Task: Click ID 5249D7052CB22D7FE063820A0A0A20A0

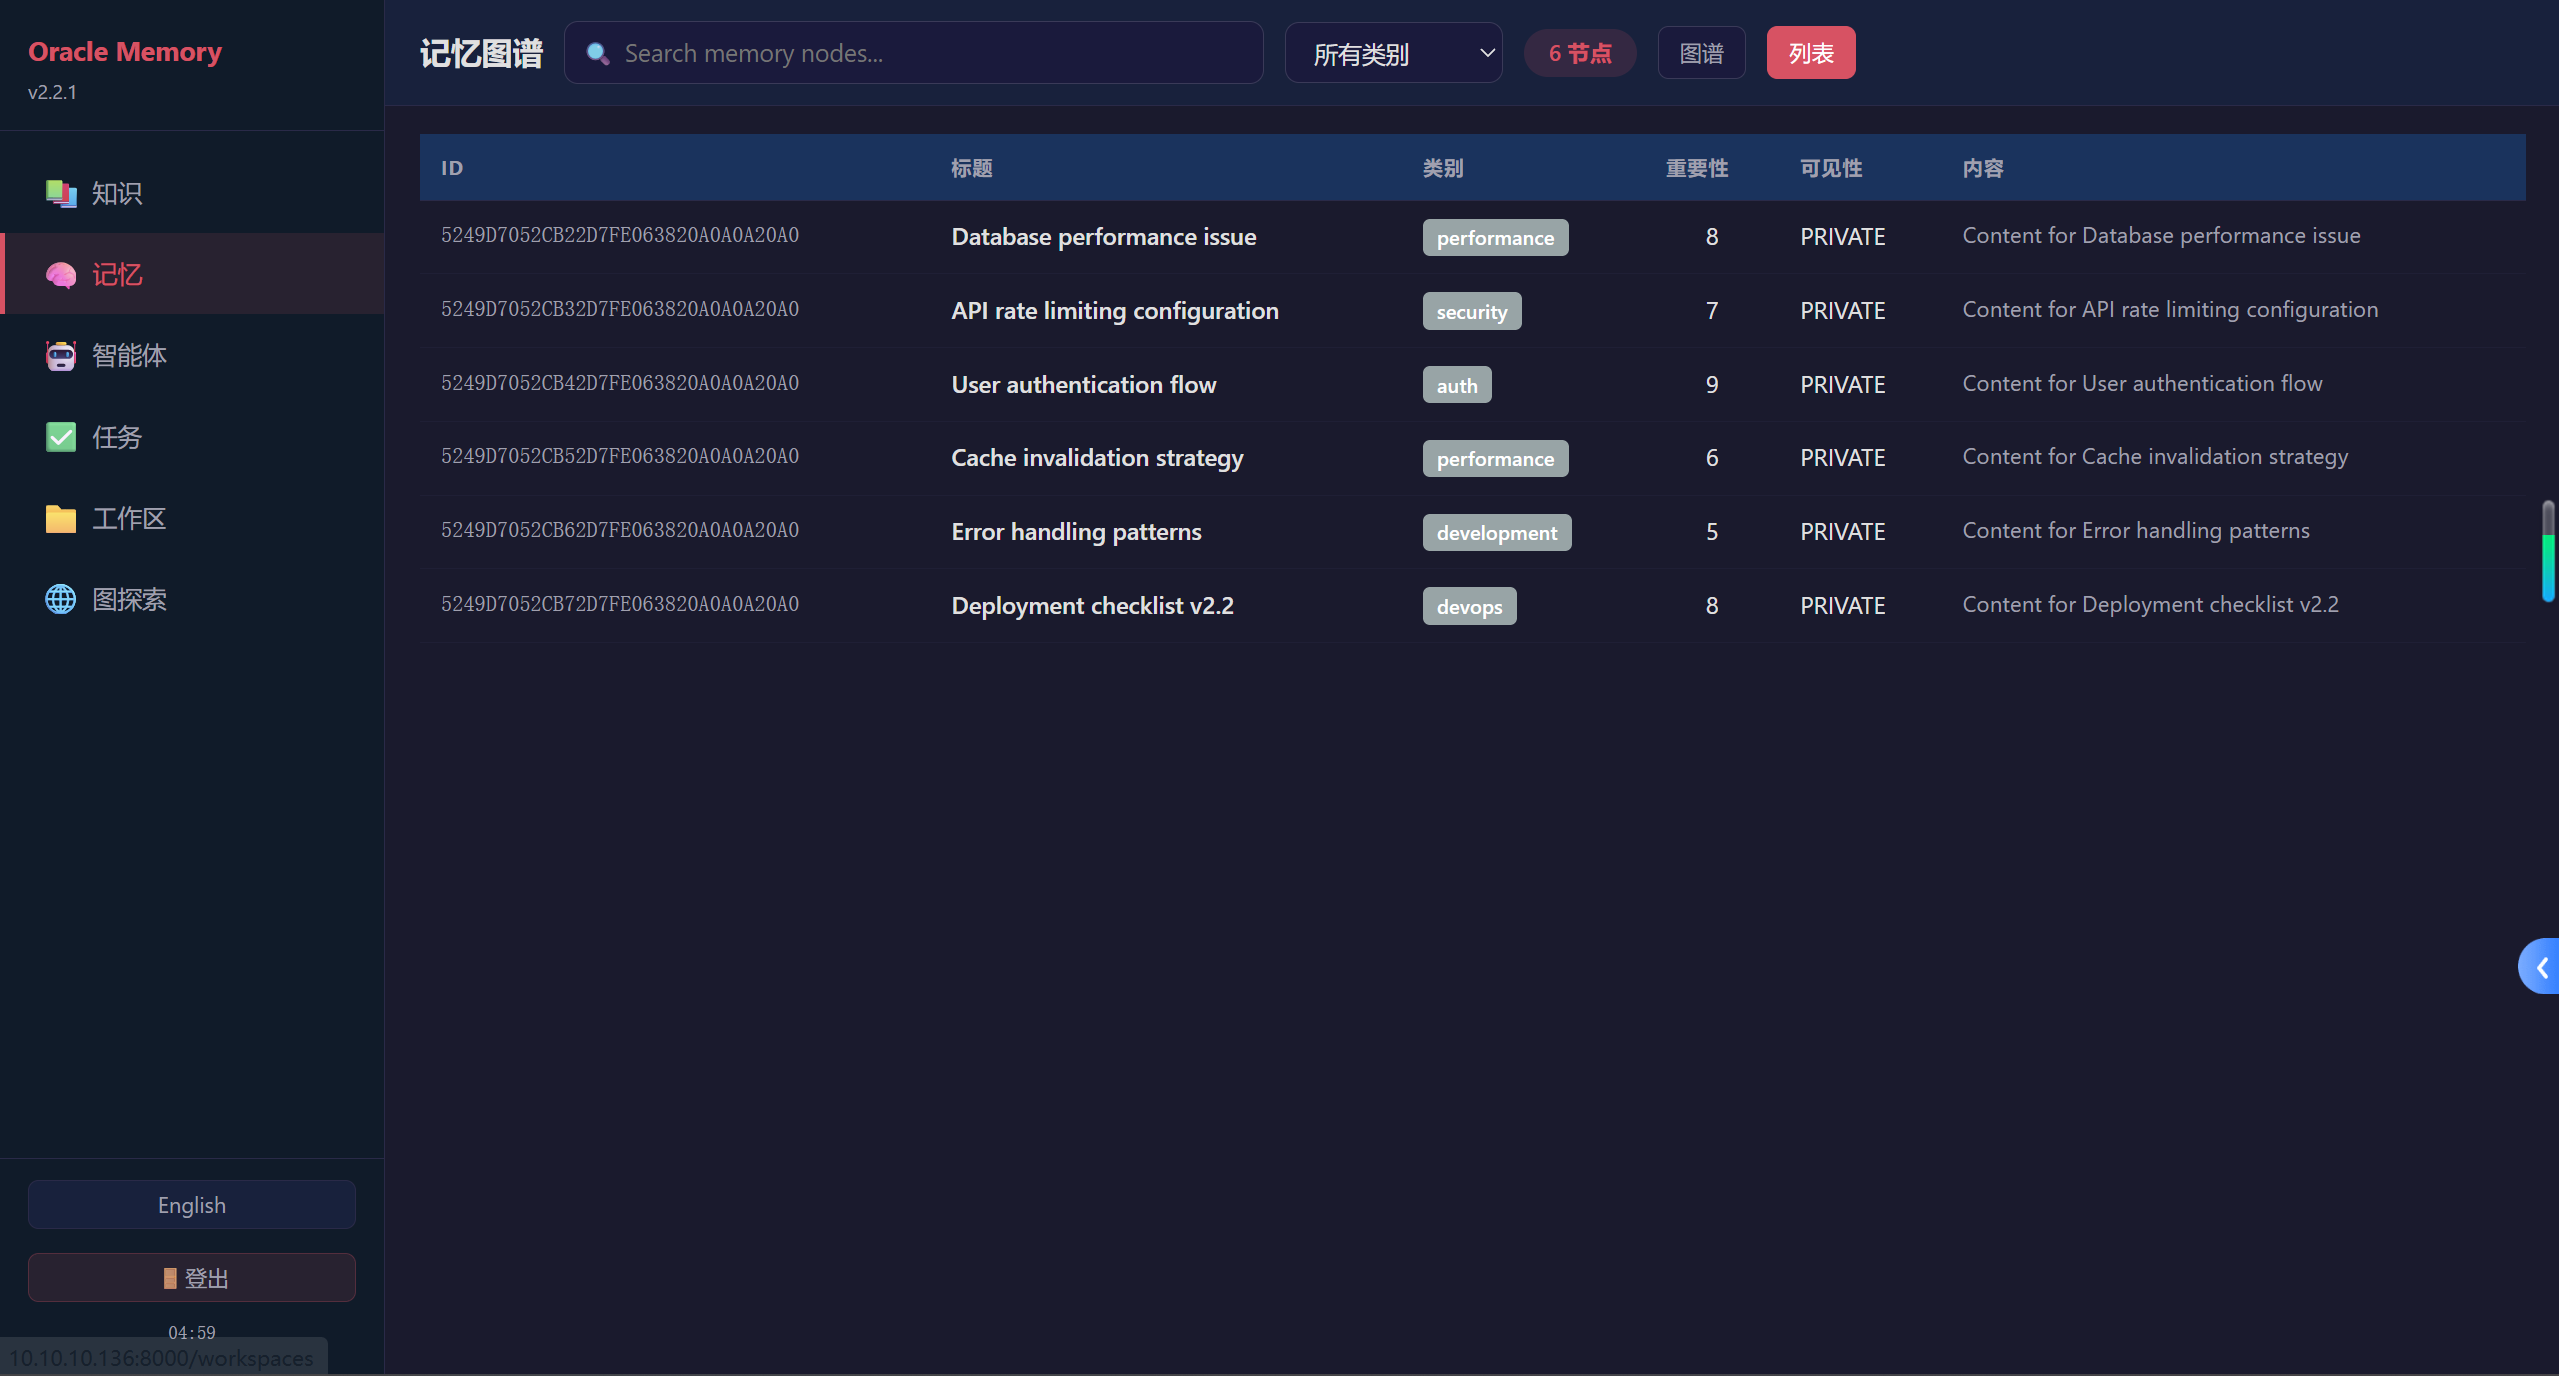Action: click(x=620, y=235)
